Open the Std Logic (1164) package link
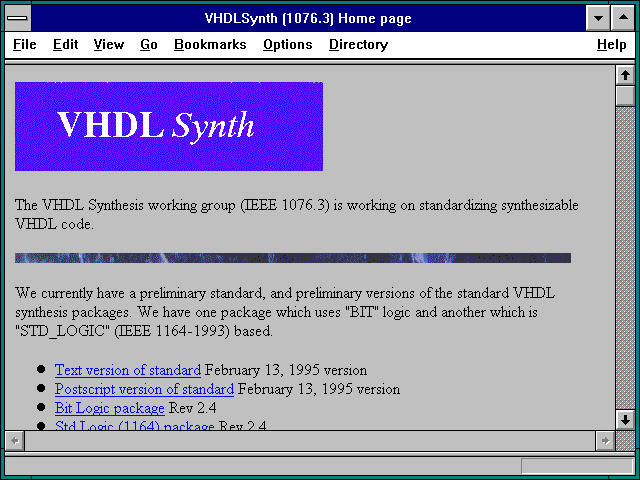 click(x=135, y=426)
